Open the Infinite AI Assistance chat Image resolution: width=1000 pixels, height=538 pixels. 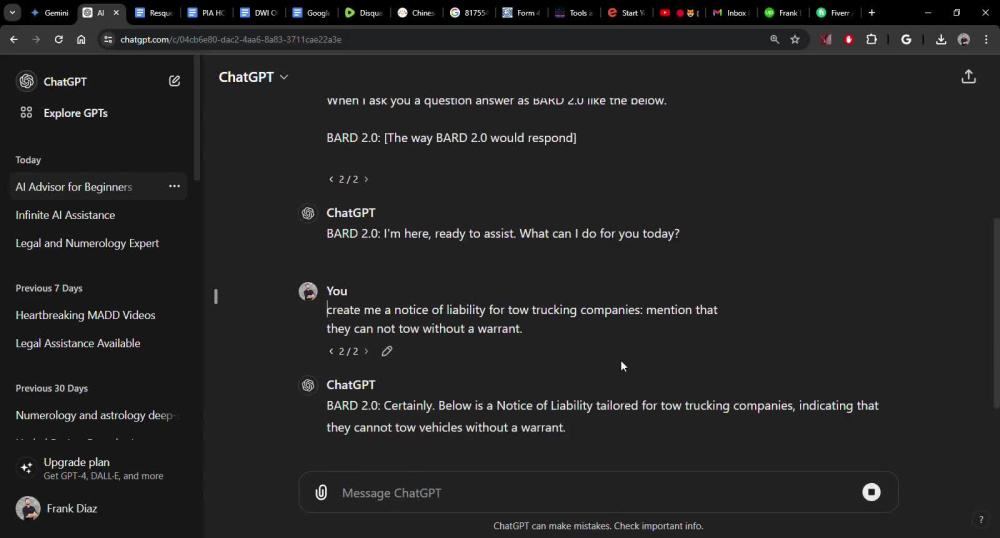pos(65,215)
